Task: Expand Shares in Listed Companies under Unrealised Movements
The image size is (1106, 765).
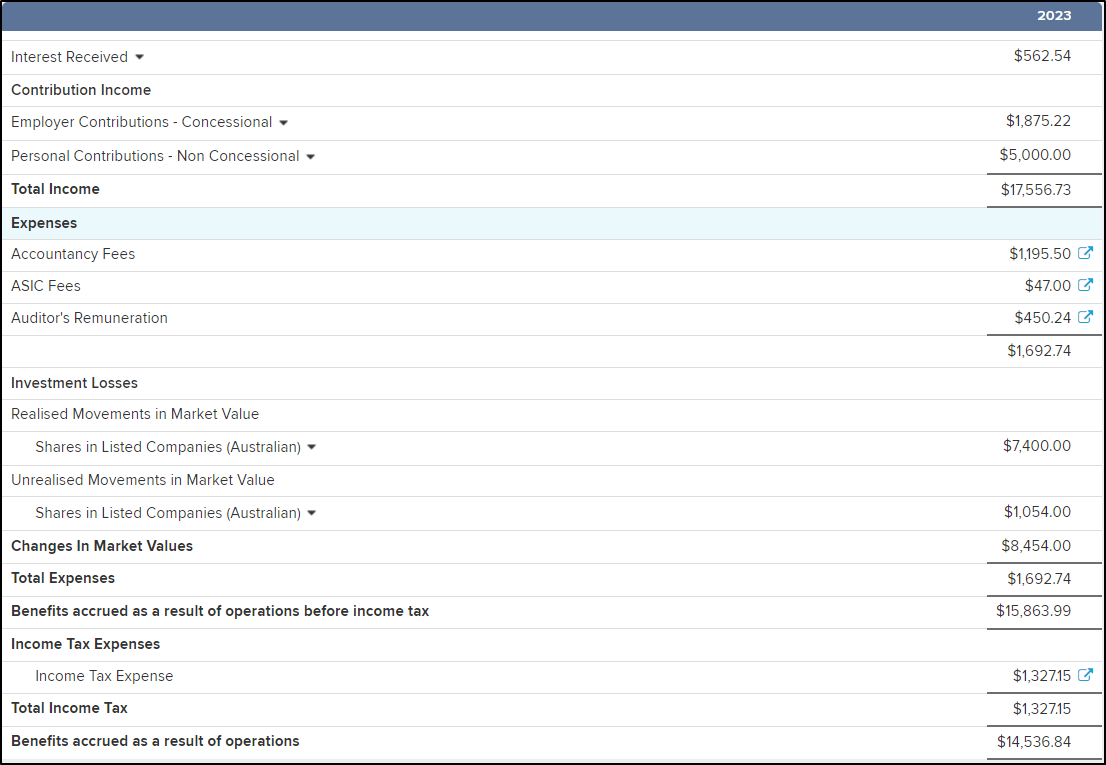Action: pos(312,512)
